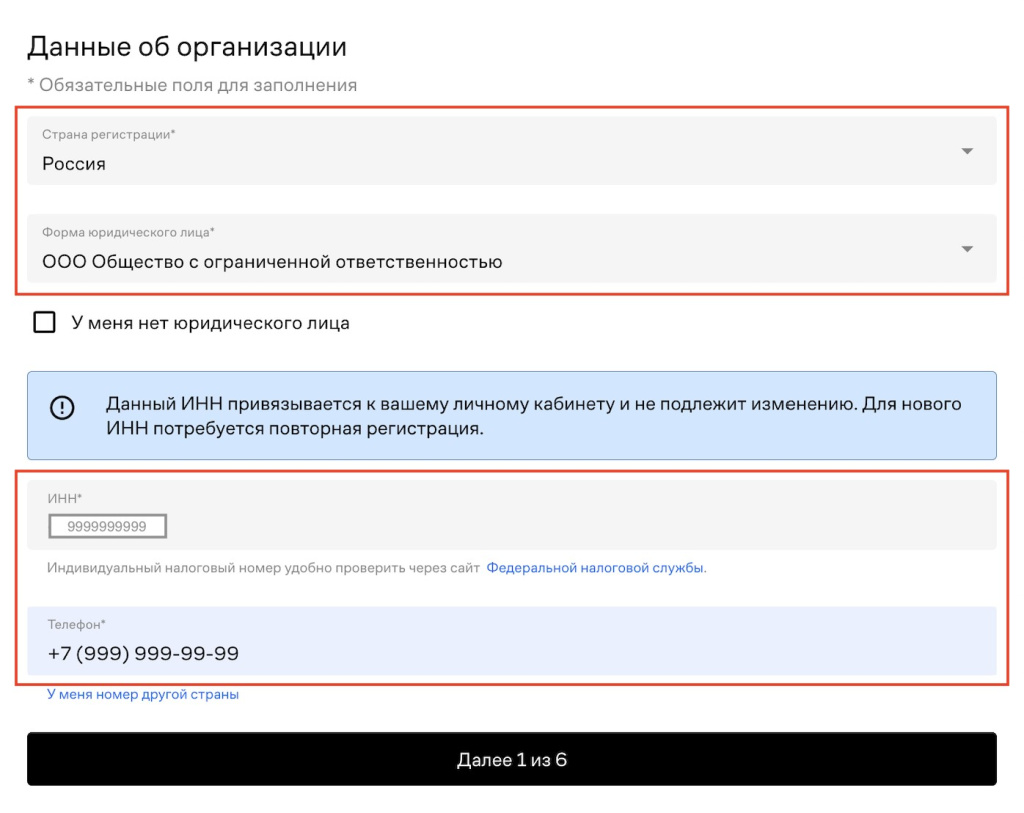The width and height of the screenshot is (1024, 813).
Task: Click the 'Форма юридического лица' field label
Action: [x=128, y=232]
